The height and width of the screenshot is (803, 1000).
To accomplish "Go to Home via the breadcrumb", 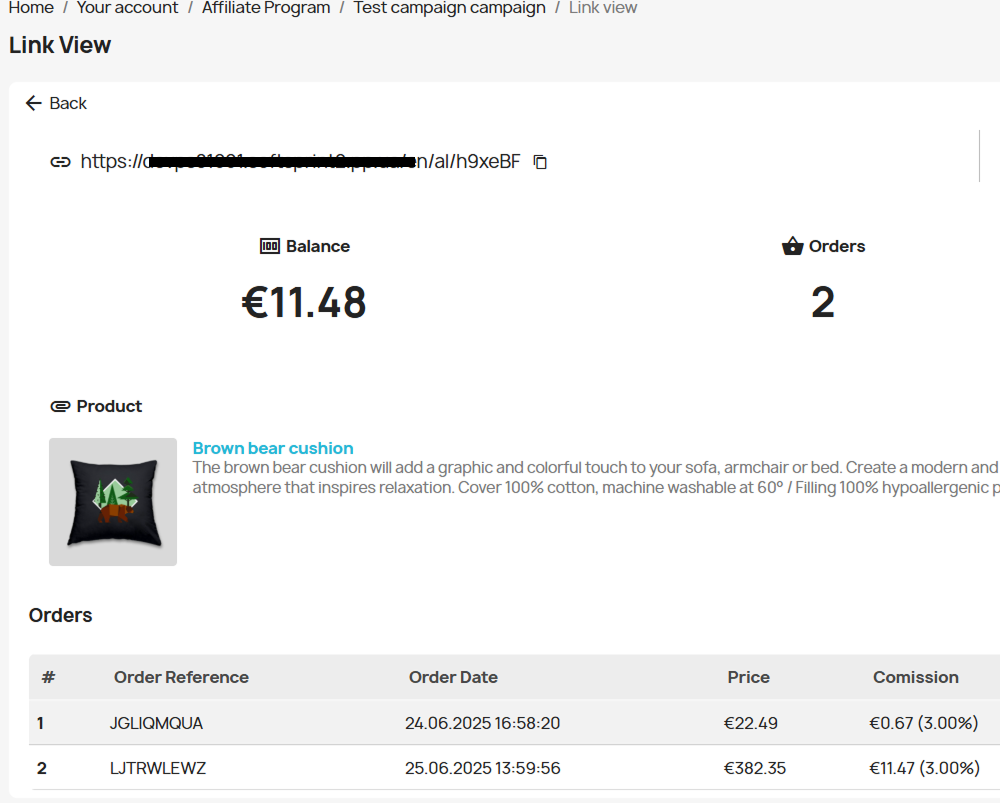I will coord(31,8).
